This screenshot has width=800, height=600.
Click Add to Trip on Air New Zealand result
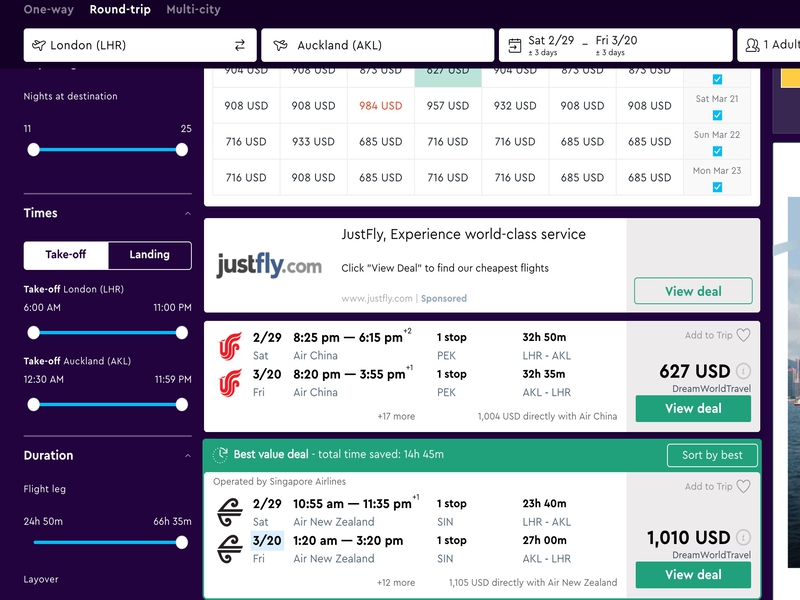pyautogui.click(x=708, y=486)
